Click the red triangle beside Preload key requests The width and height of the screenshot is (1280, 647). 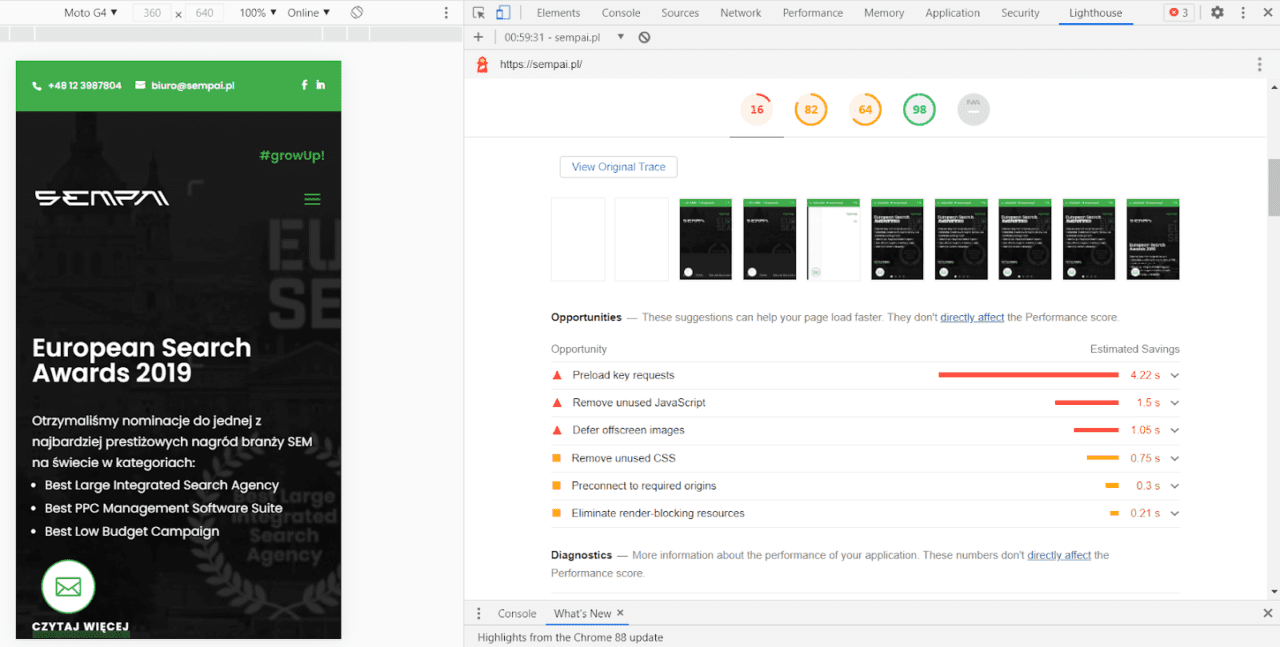click(x=557, y=375)
